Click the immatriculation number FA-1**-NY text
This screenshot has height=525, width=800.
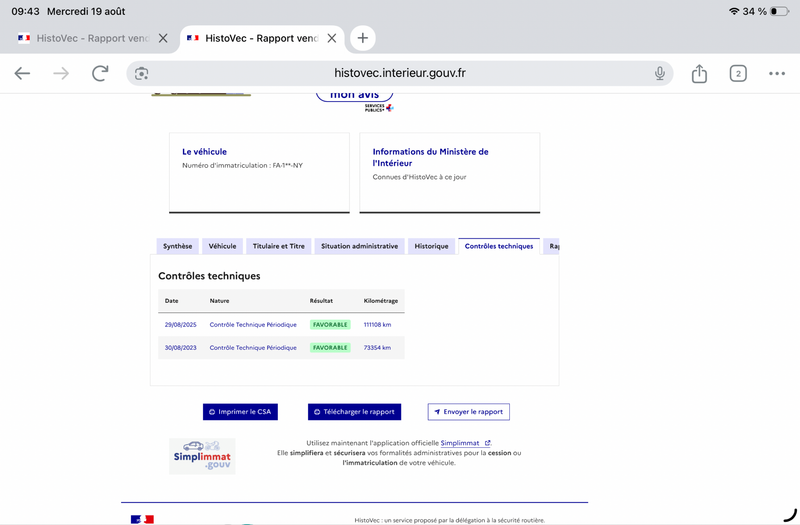pyautogui.click(x=287, y=165)
